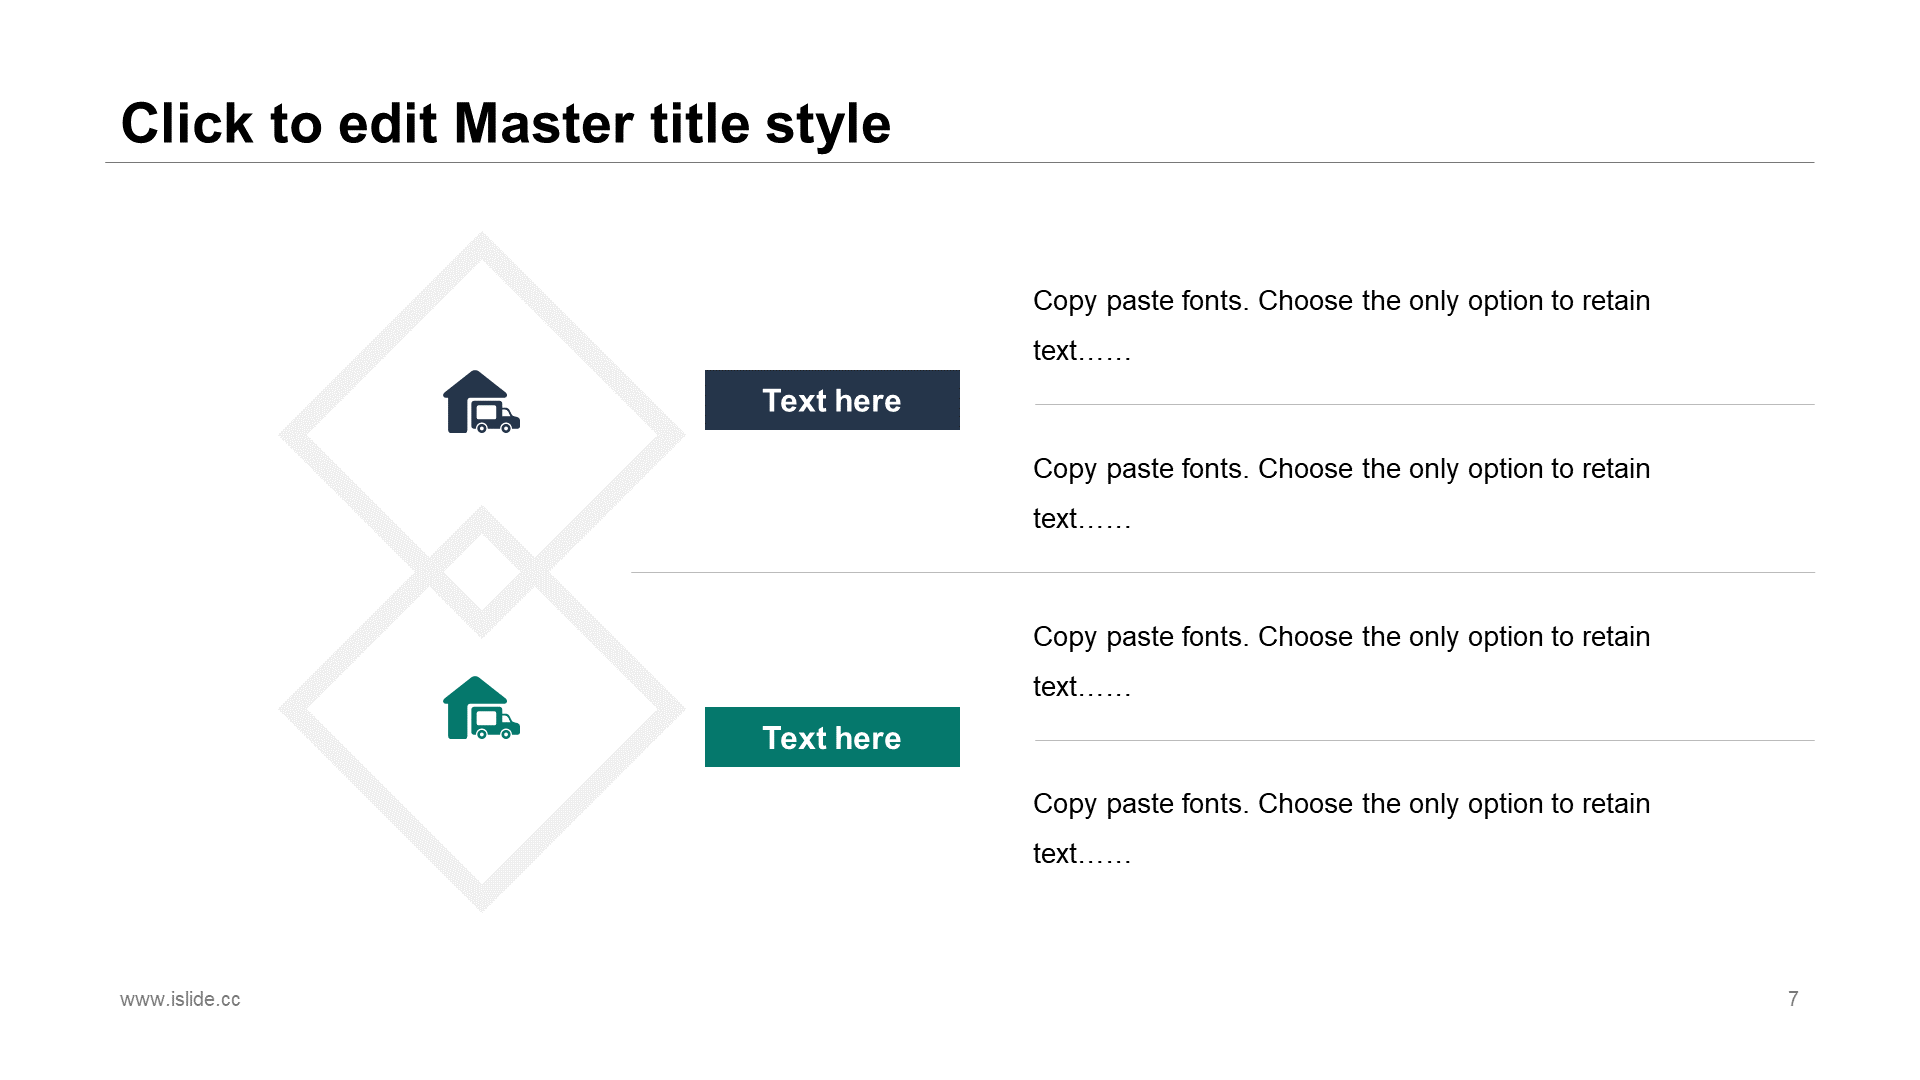Click the green warehouse truck icon
The width and height of the screenshot is (1920, 1080).
481,708
